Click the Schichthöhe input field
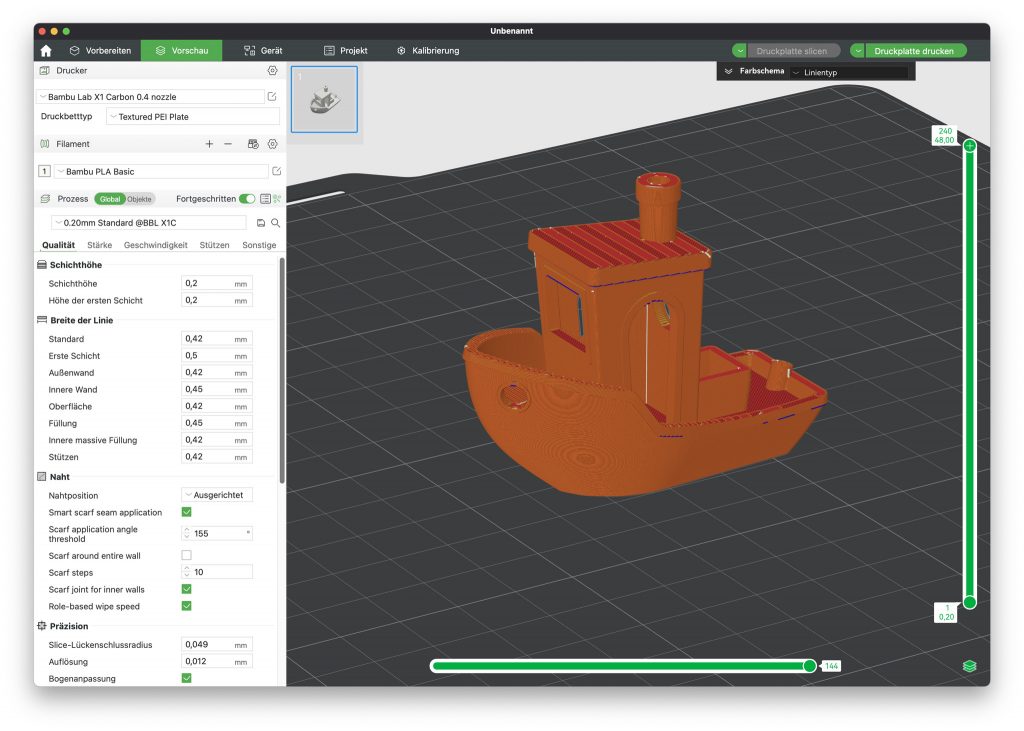This screenshot has width=1024, height=731. pyautogui.click(x=208, y=284)
